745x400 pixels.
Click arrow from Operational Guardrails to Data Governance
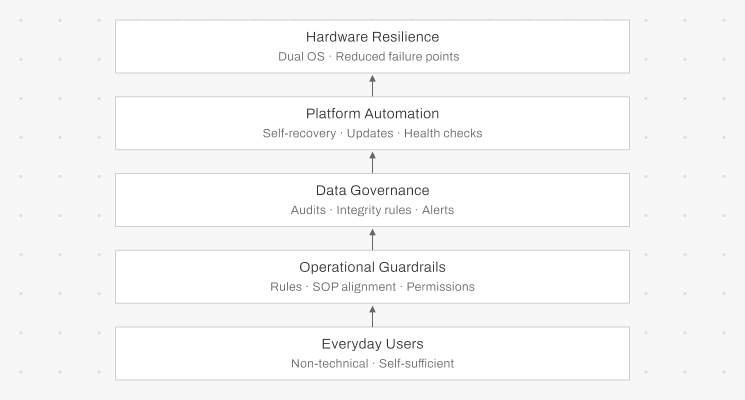372,238
